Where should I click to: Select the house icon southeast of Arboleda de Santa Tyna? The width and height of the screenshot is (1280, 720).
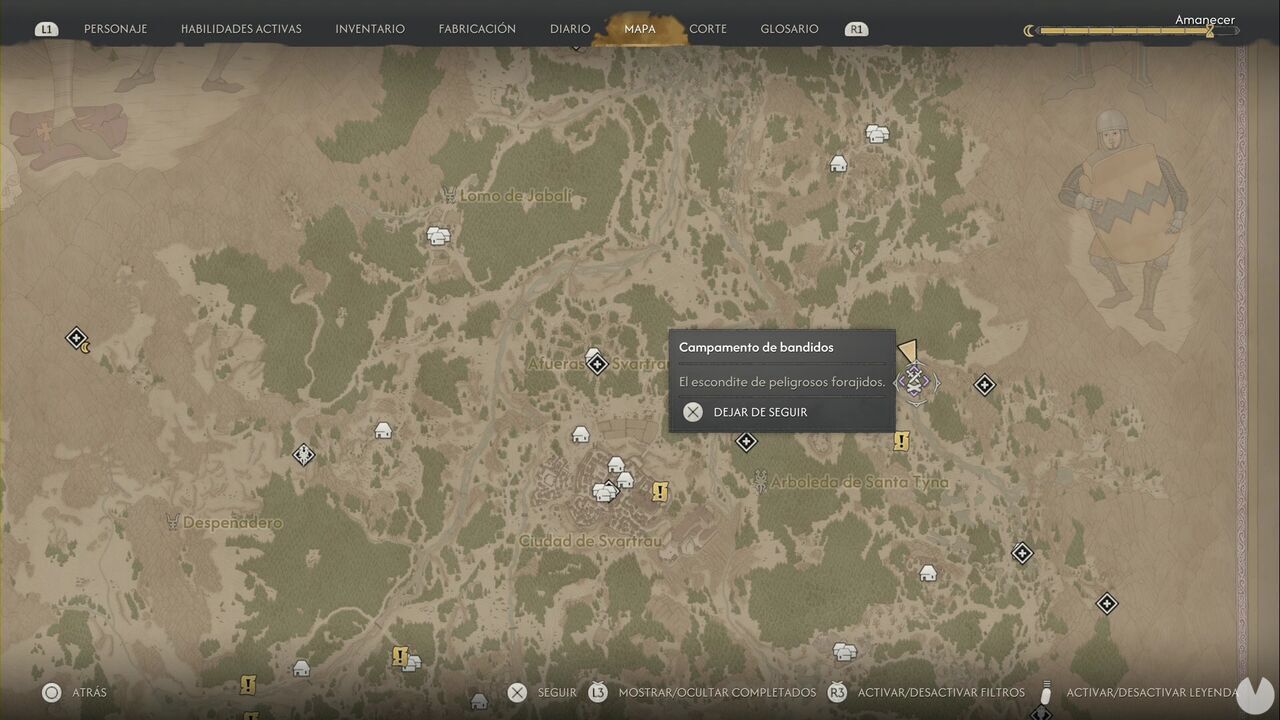(928, 573)
